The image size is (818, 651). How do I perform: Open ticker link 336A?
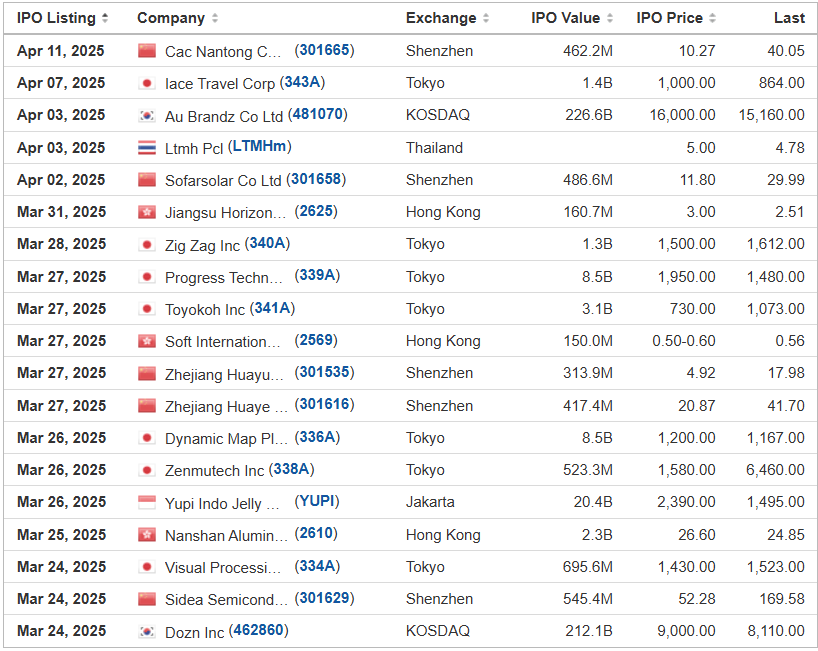(x=317, y=437)
